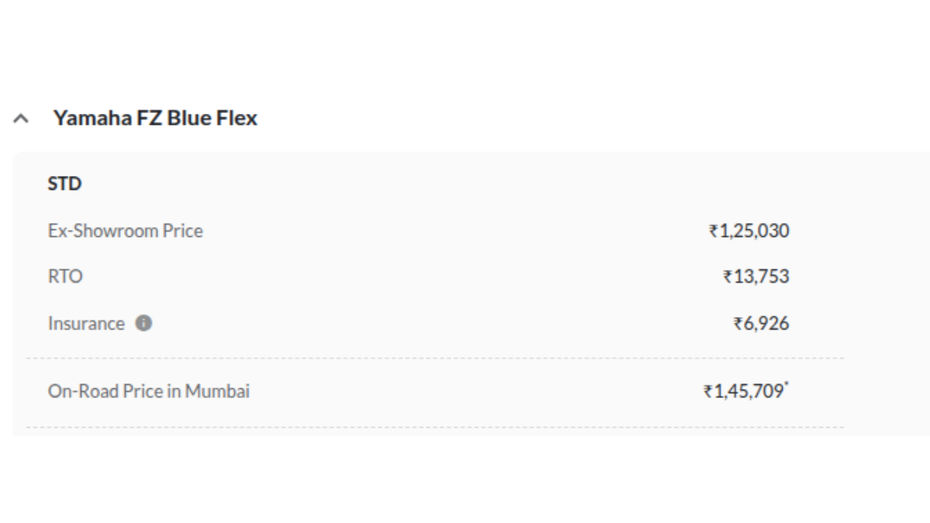
Task: Click On-Road Price in Mumbai label
Action: (148, 391)
